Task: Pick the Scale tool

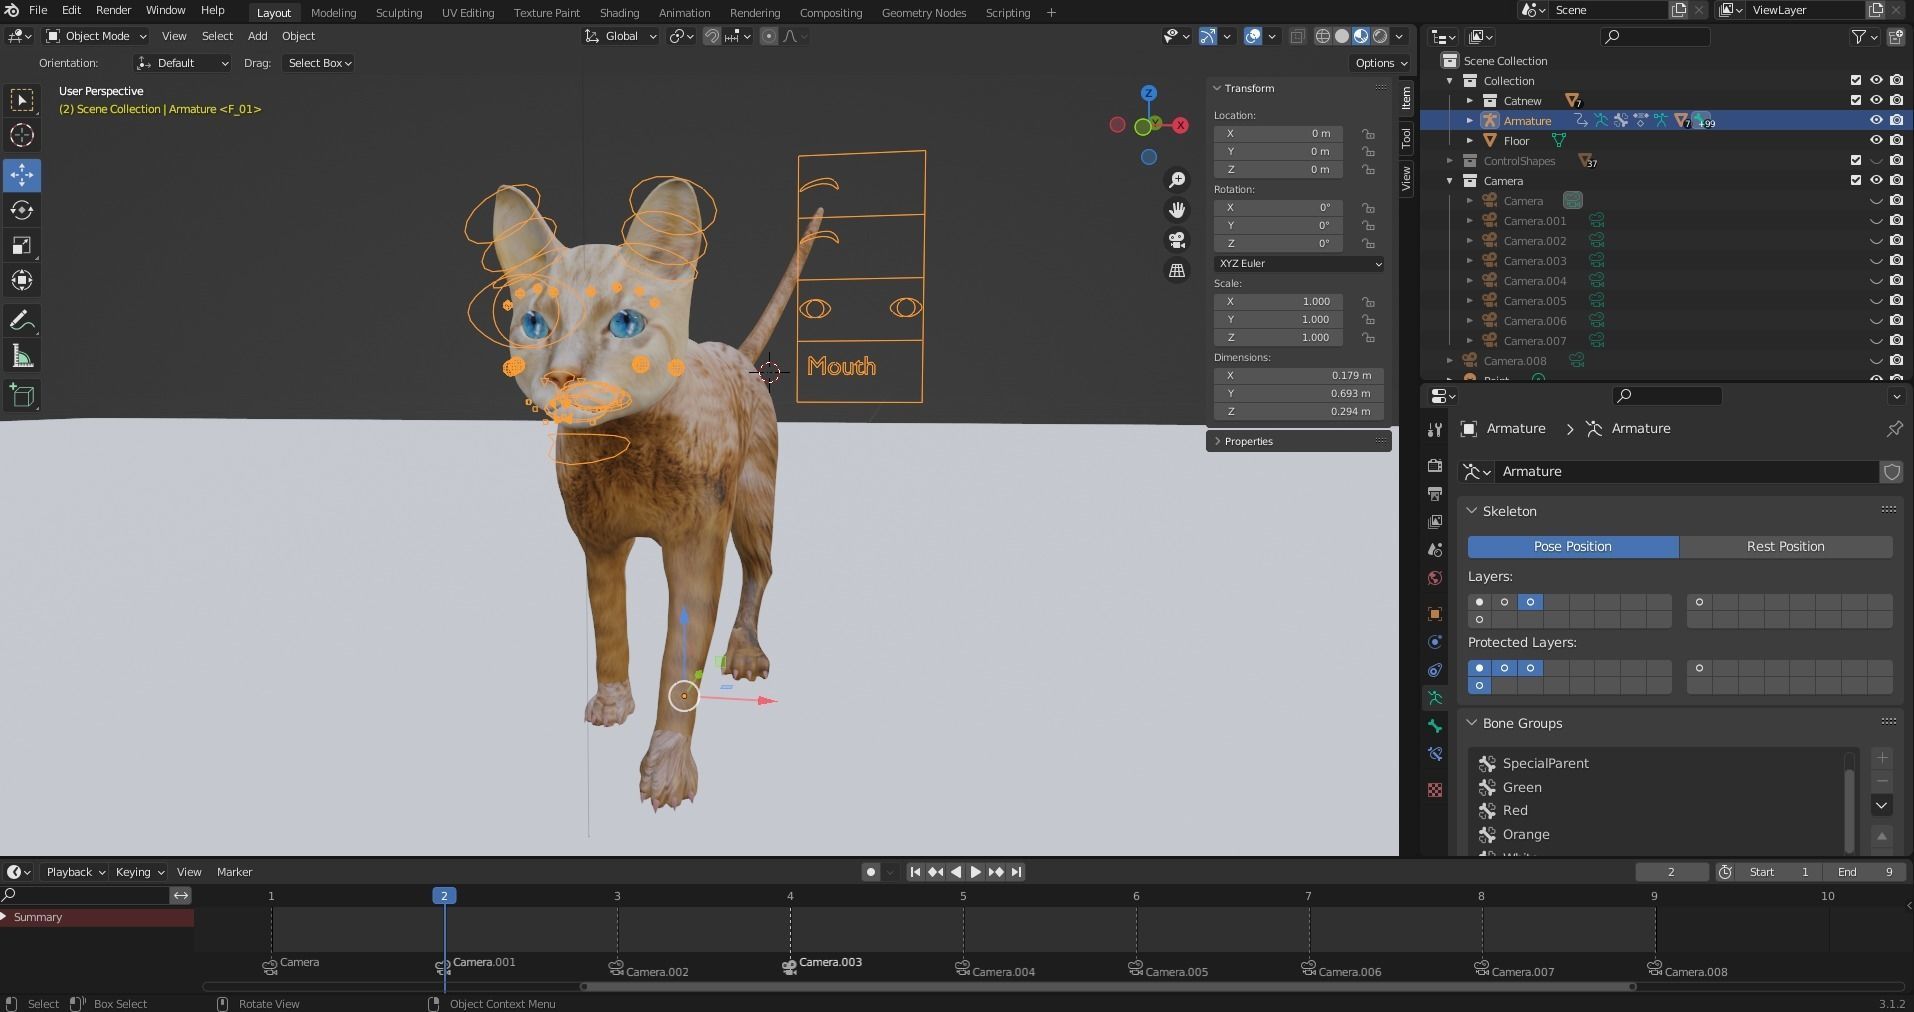Action: 22,245
